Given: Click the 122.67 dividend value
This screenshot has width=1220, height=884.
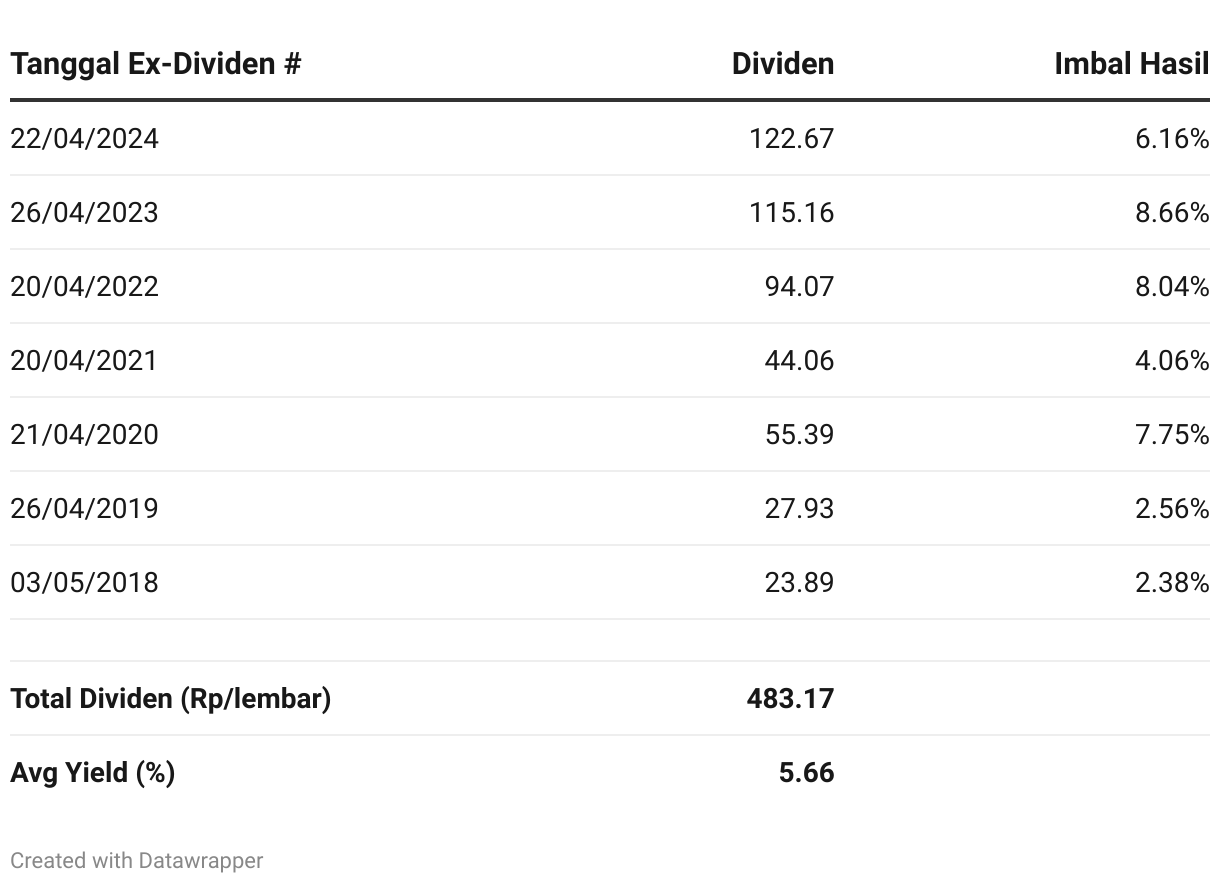Looking at the screenshot, I should pyautogui.click(x=791, y=138).
